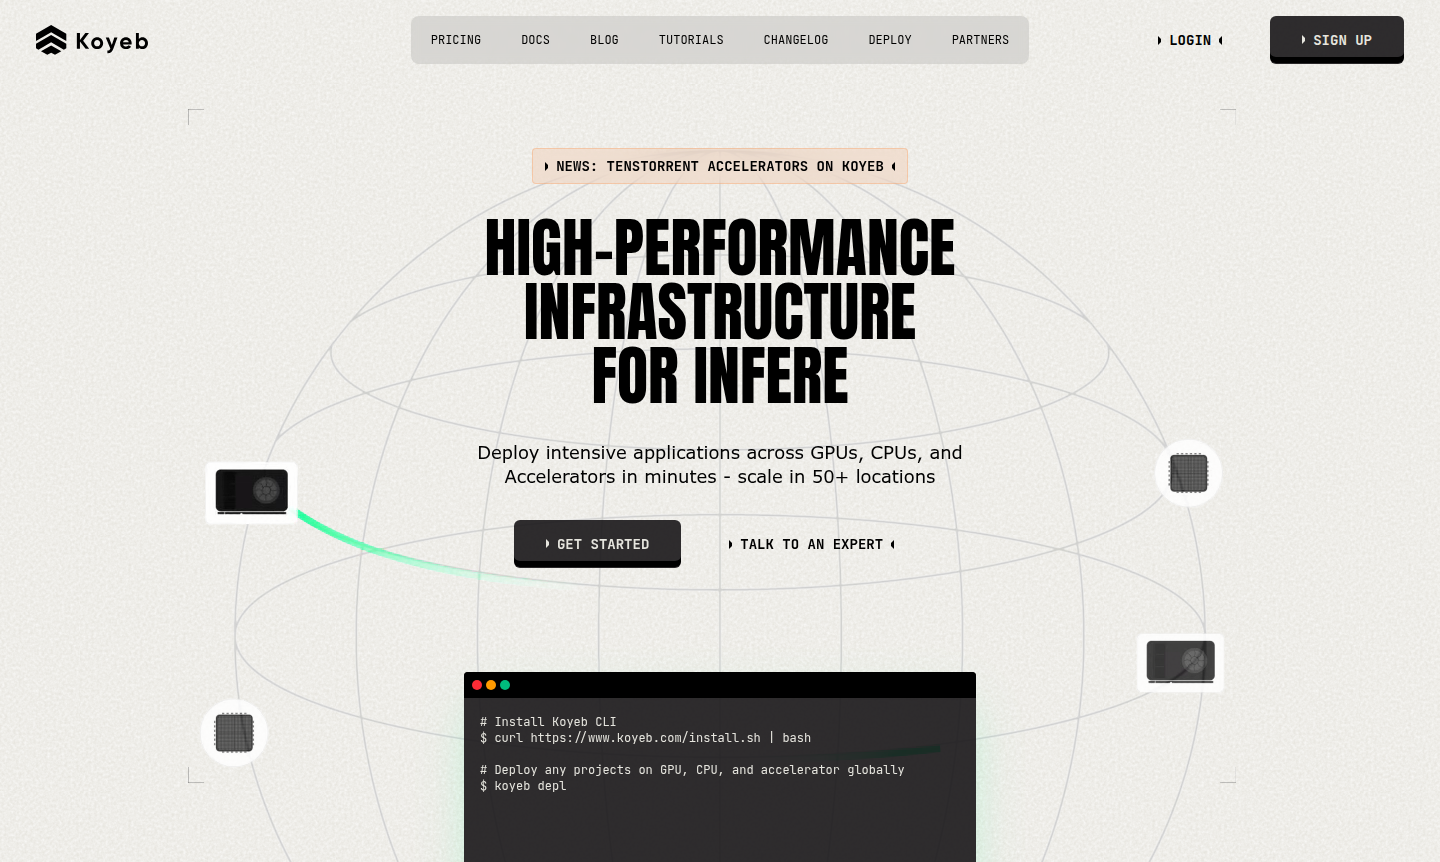The height and width of the screenshot is (862, 1440).
Task: Click the Koyeb logo in the header
Action: click(x=91, y=40)
